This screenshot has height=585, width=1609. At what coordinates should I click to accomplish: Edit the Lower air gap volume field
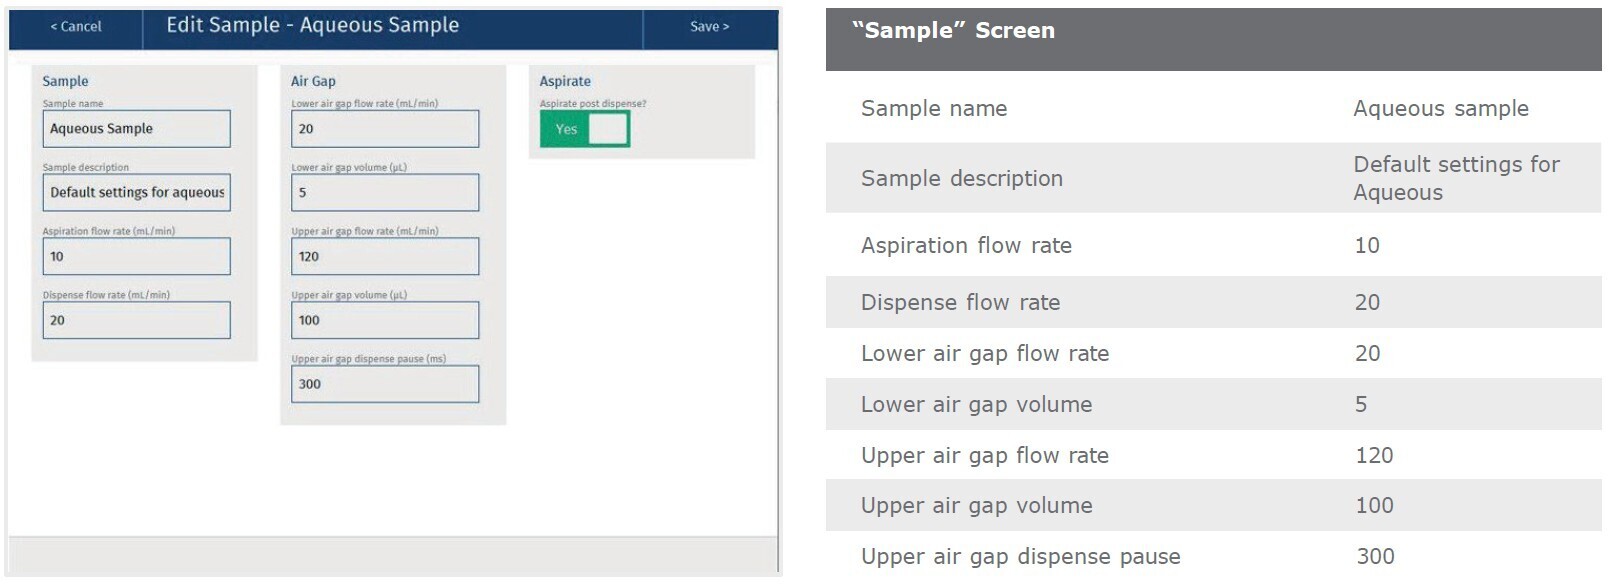pos(385,193)
